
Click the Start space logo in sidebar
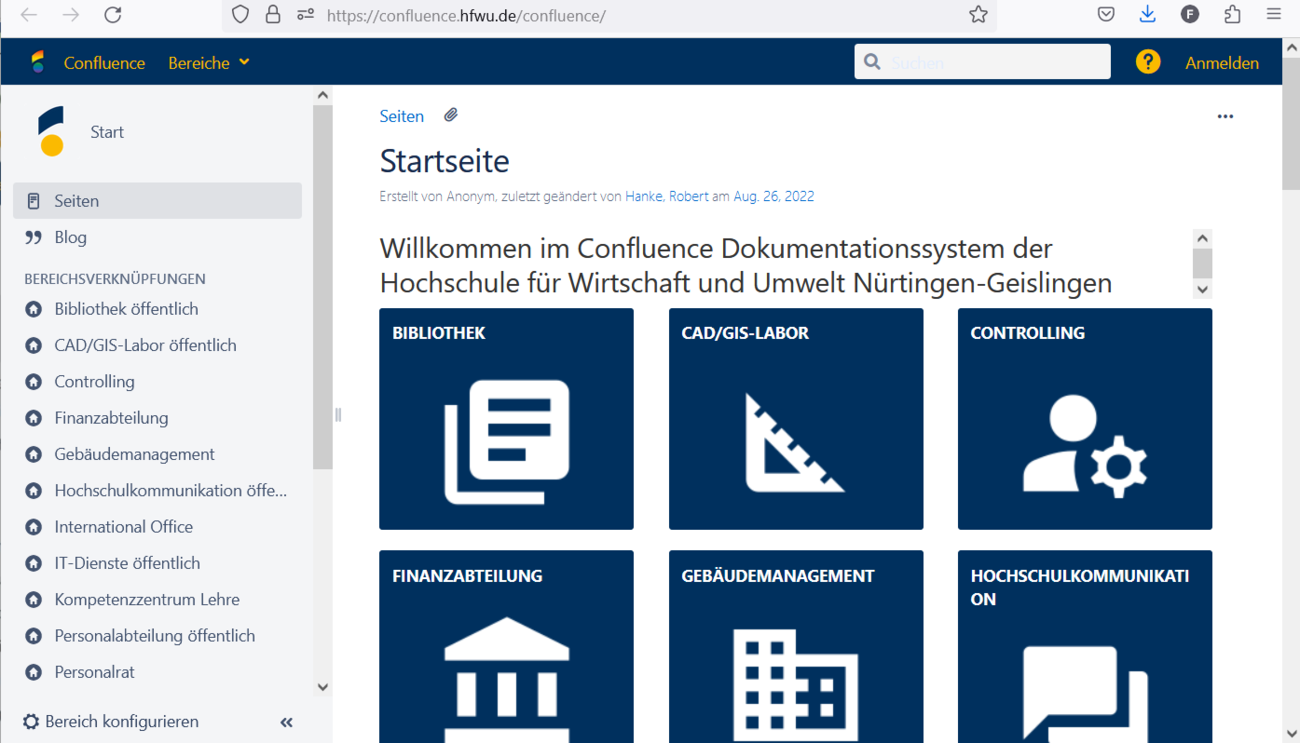[x=51, y=131]
